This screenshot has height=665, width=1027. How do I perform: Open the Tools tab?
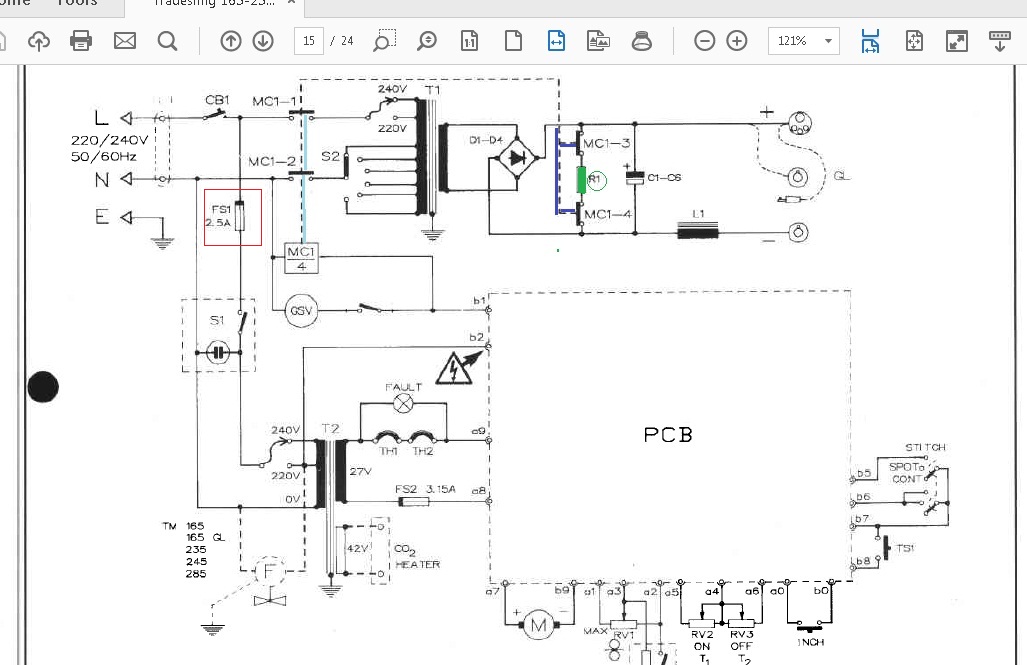(x=77, y=3)
